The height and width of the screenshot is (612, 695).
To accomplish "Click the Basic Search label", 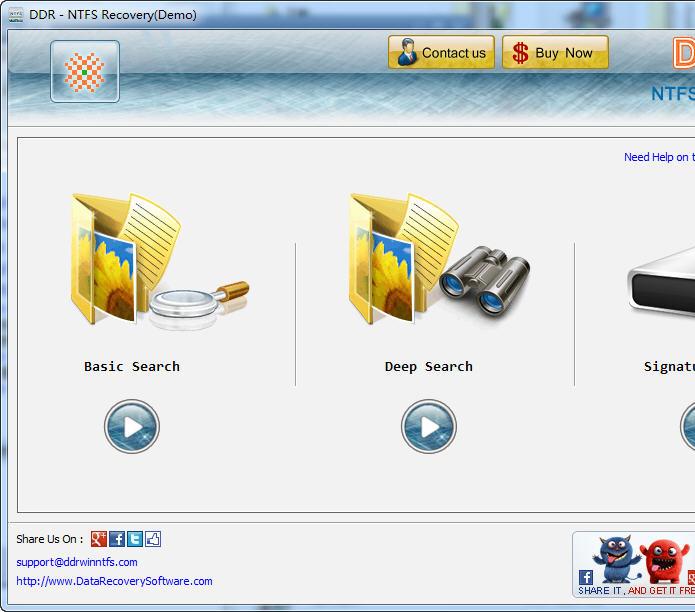I will (x=132, y=366).
